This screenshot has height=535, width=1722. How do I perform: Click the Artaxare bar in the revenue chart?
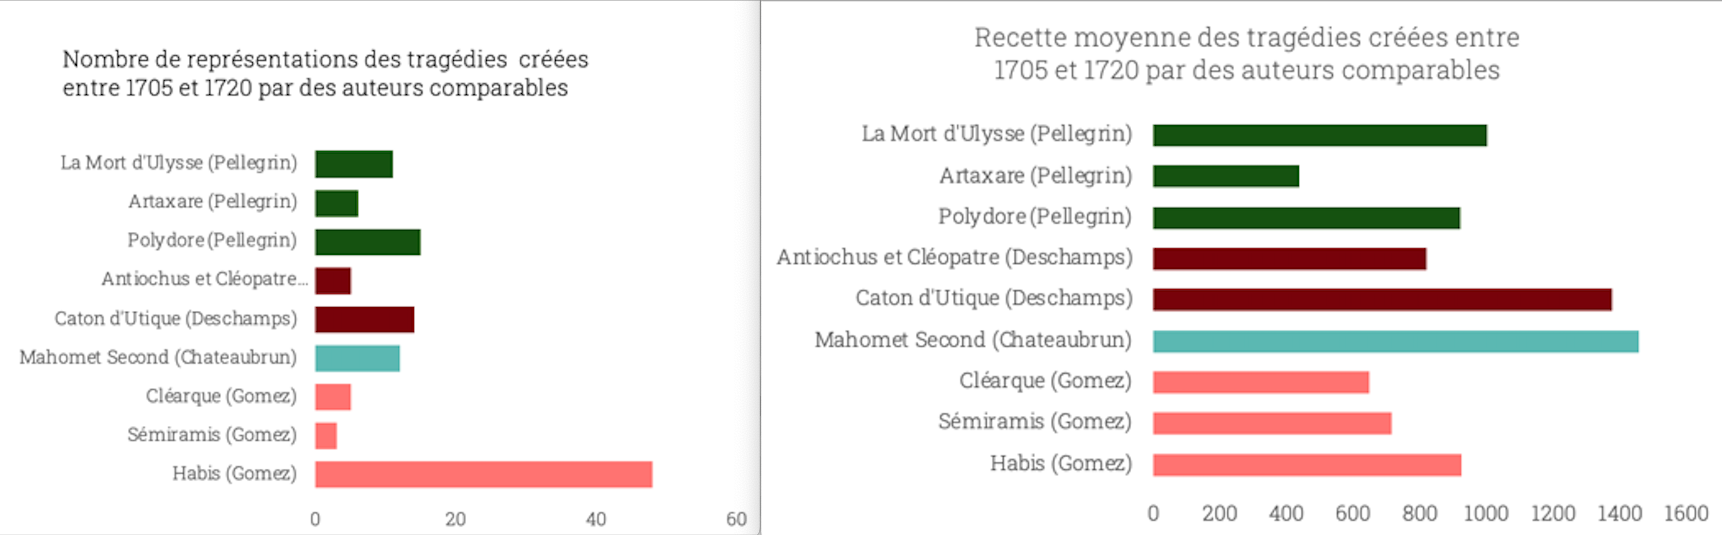[x=1225, y=176]
